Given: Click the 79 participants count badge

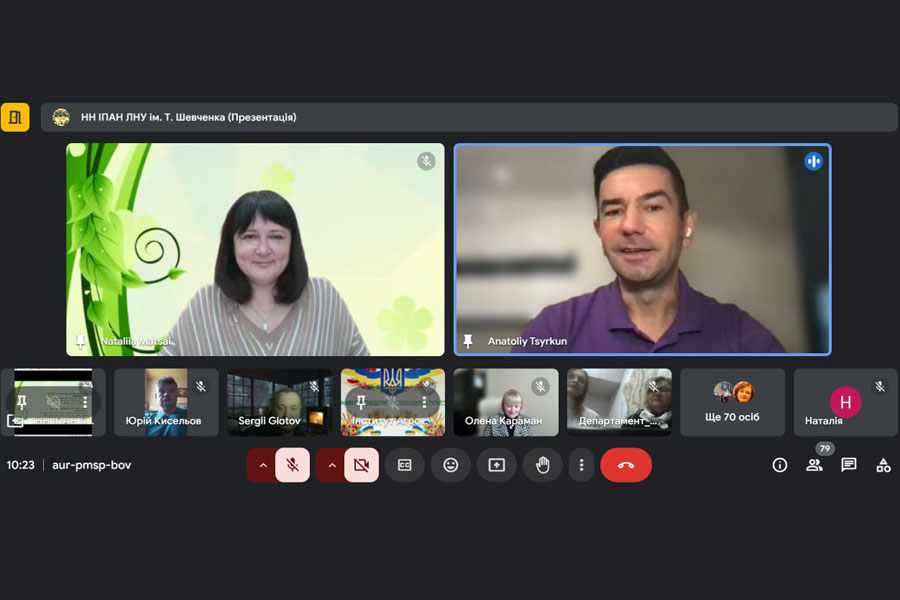Looking at the screenshot, I should (x=825, y=448).
